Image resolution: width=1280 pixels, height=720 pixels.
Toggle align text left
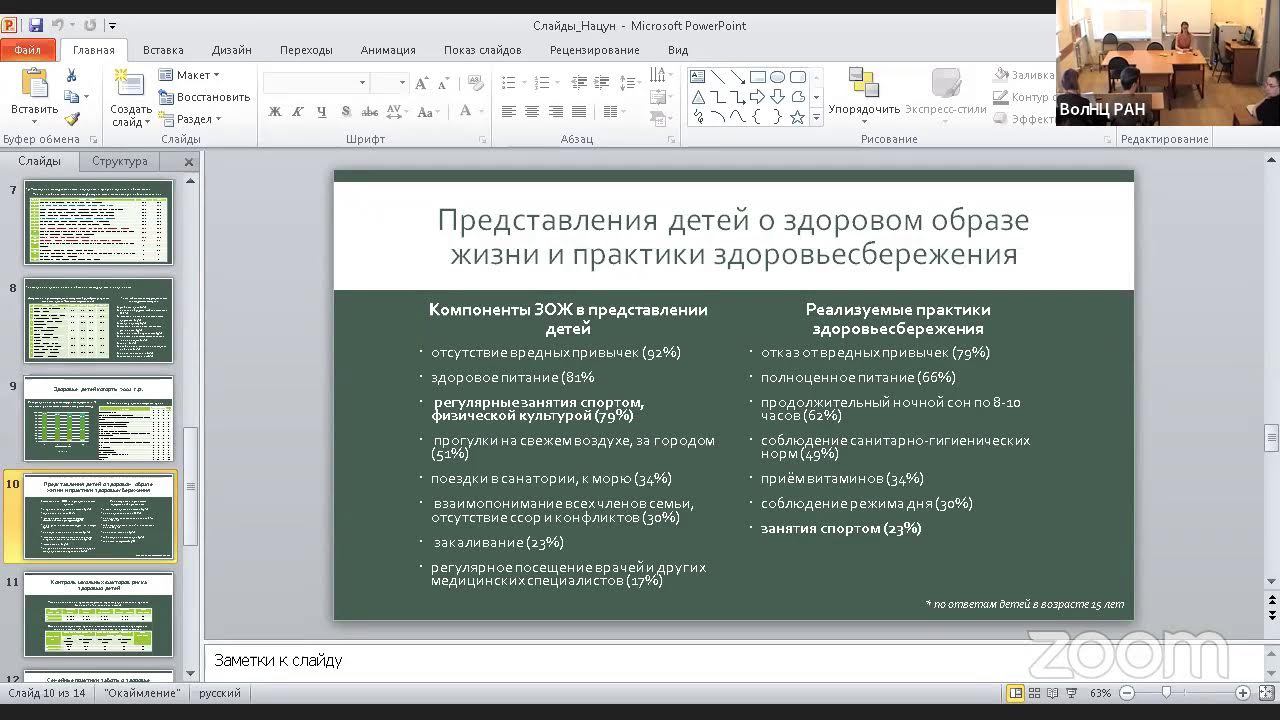pyautogui.click(x=509, y=112)
